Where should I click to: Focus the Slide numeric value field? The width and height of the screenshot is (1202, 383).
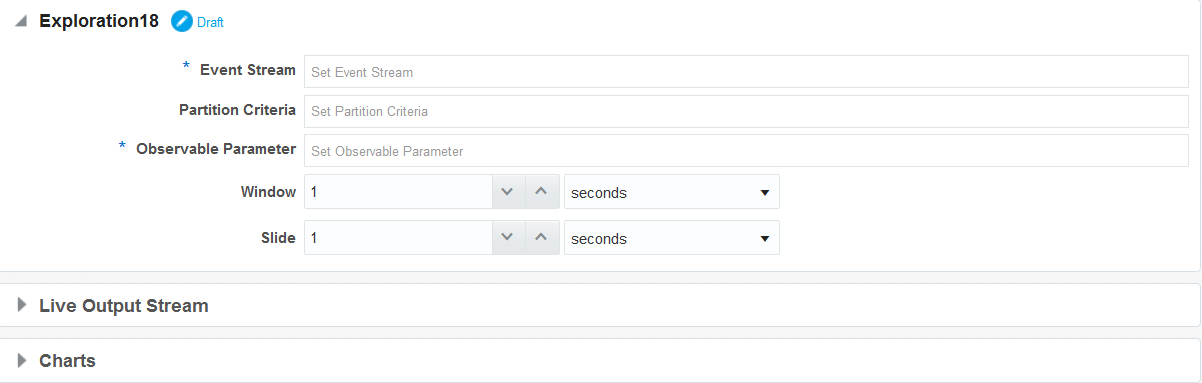pos(398,238)
